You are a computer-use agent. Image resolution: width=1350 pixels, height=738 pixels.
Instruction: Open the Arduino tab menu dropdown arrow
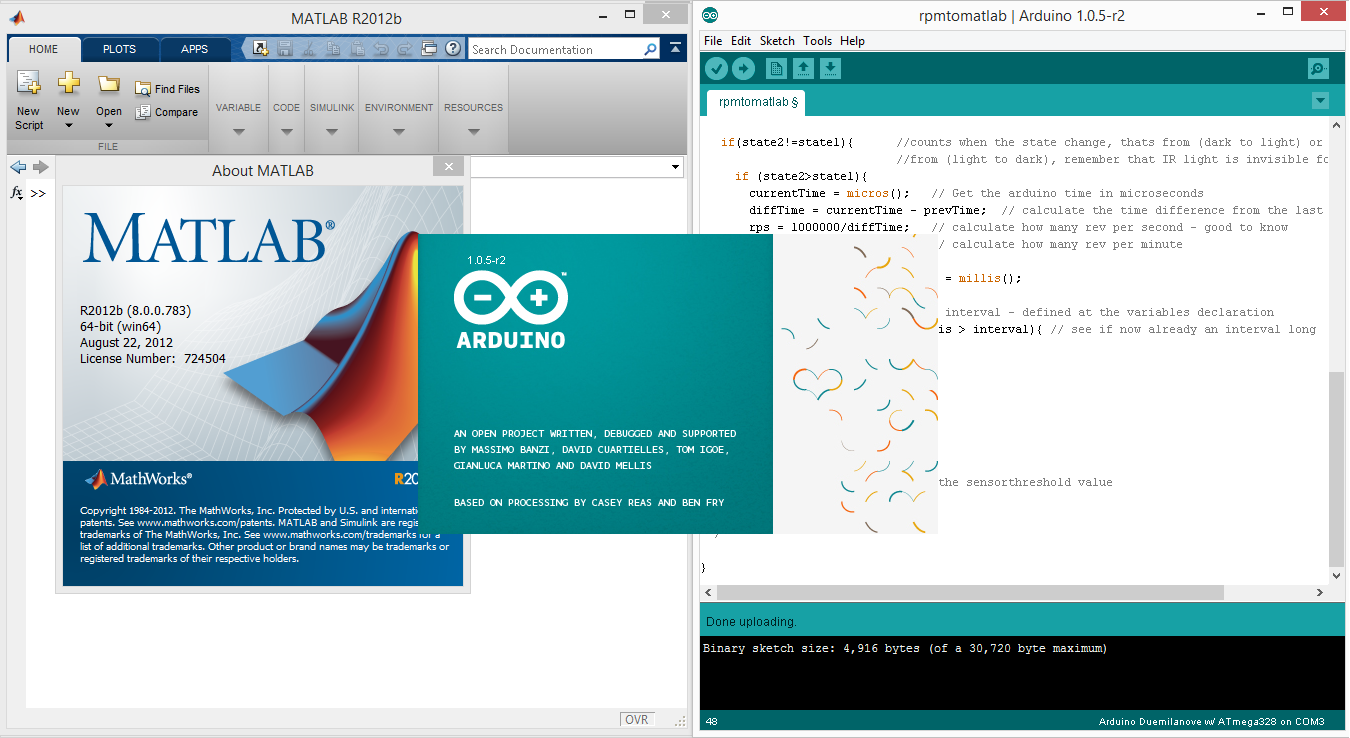[x=1320, y=101]
